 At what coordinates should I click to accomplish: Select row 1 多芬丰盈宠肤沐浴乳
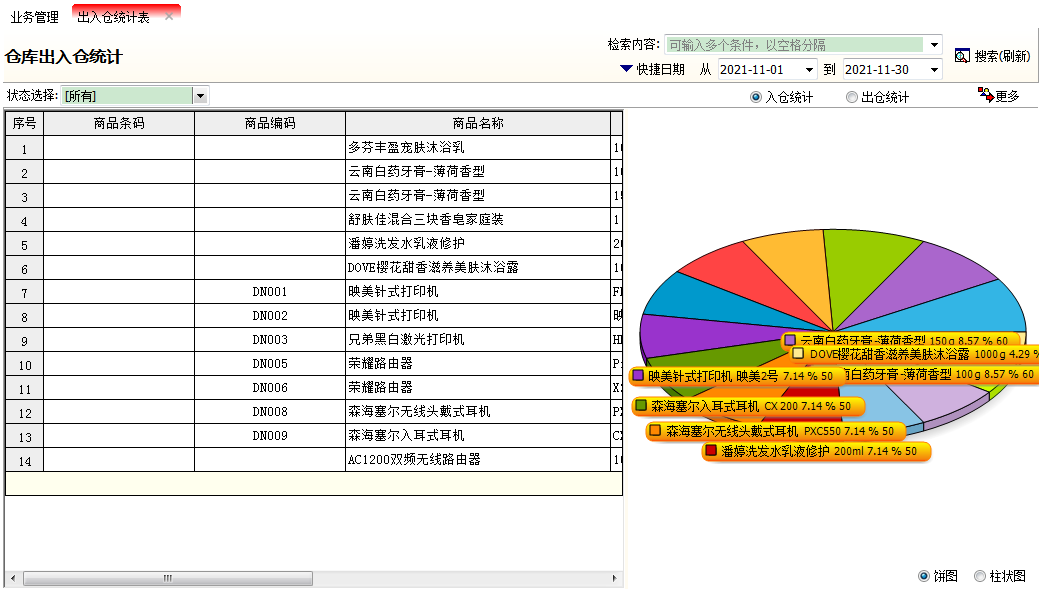coord(314,148)
